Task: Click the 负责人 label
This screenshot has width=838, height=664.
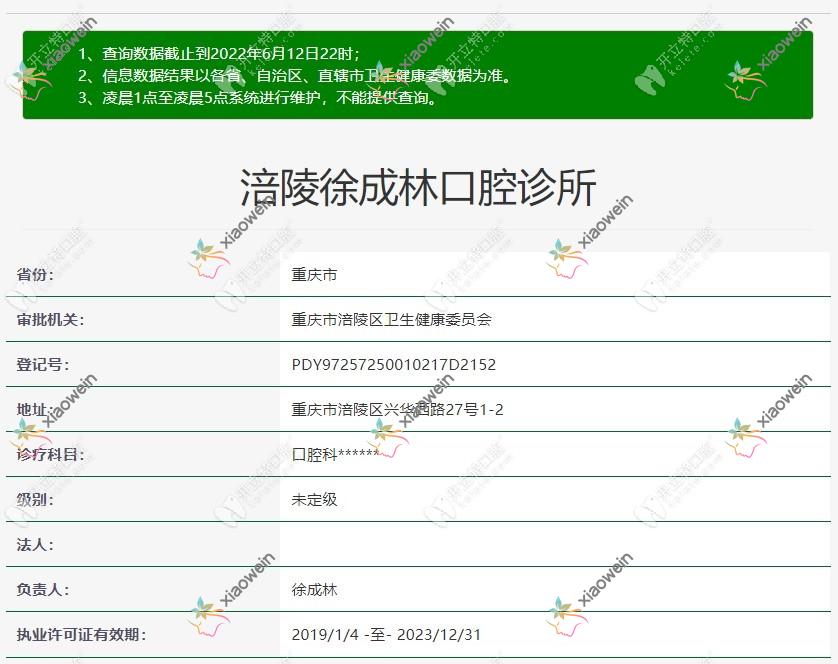Action: point(43,589)
